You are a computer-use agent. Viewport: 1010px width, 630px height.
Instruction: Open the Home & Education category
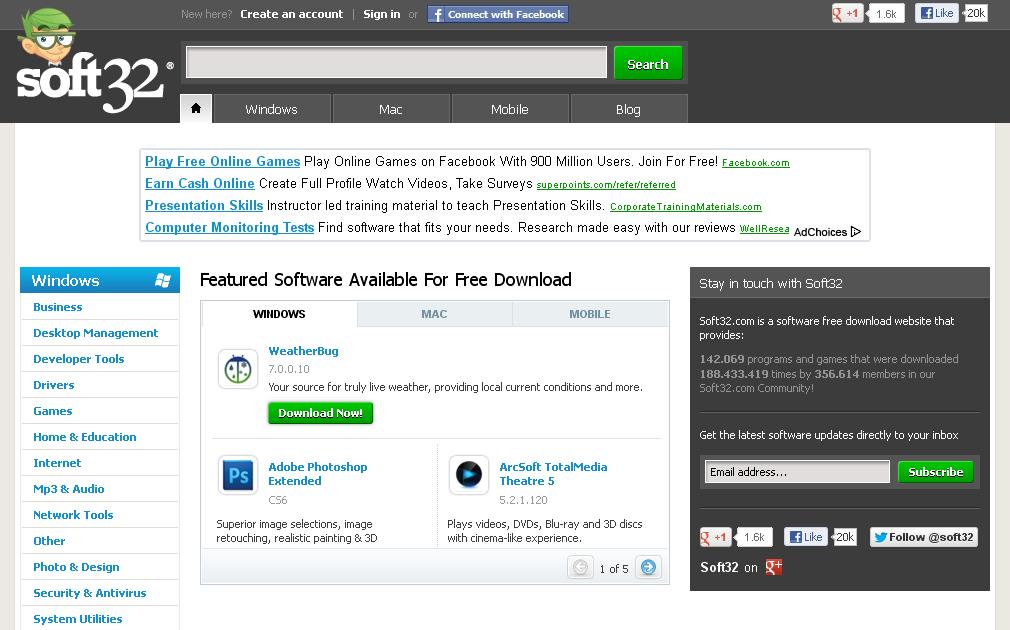click(84, 437)
